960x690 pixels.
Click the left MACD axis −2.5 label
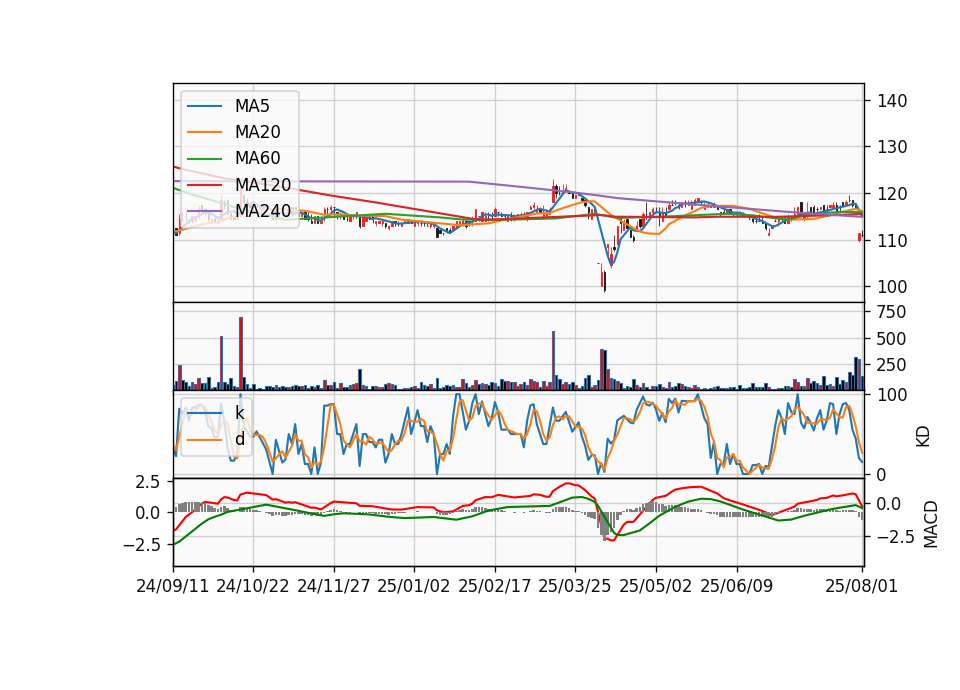point(141,545)
